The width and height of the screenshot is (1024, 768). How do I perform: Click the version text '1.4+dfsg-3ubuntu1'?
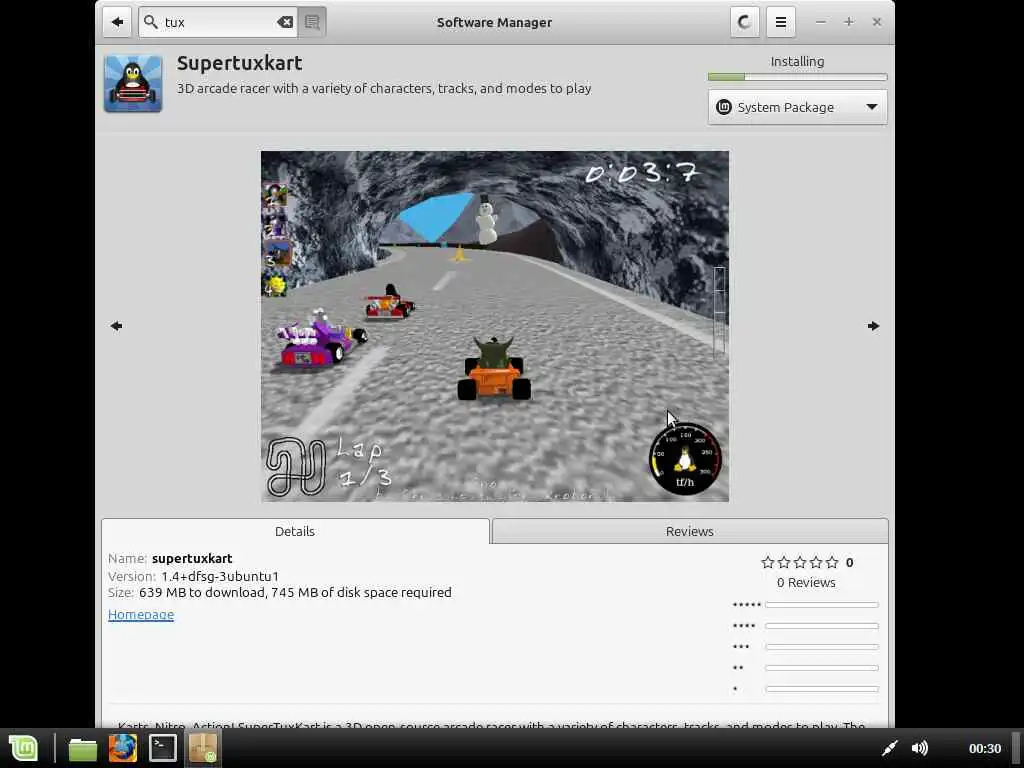tap(220, 576)
